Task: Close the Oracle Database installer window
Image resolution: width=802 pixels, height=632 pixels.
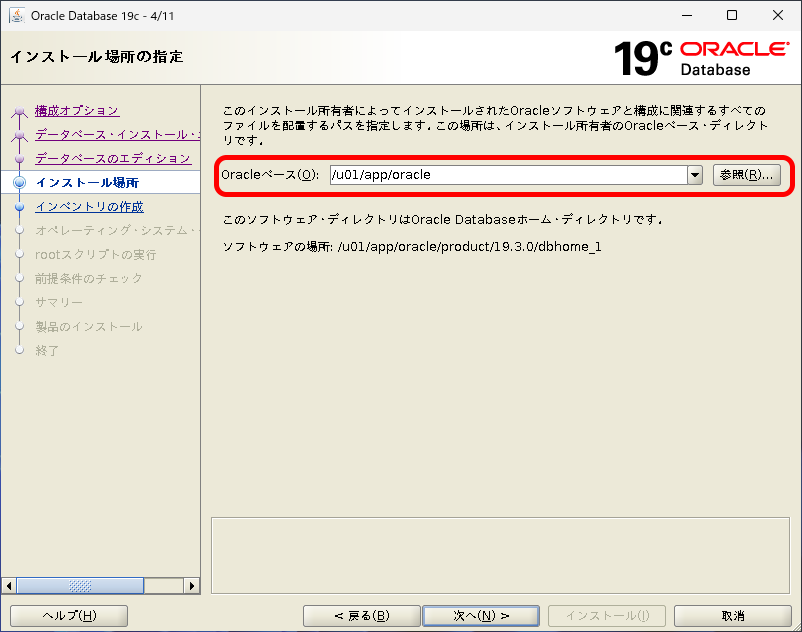Action: tap(777, 15)
